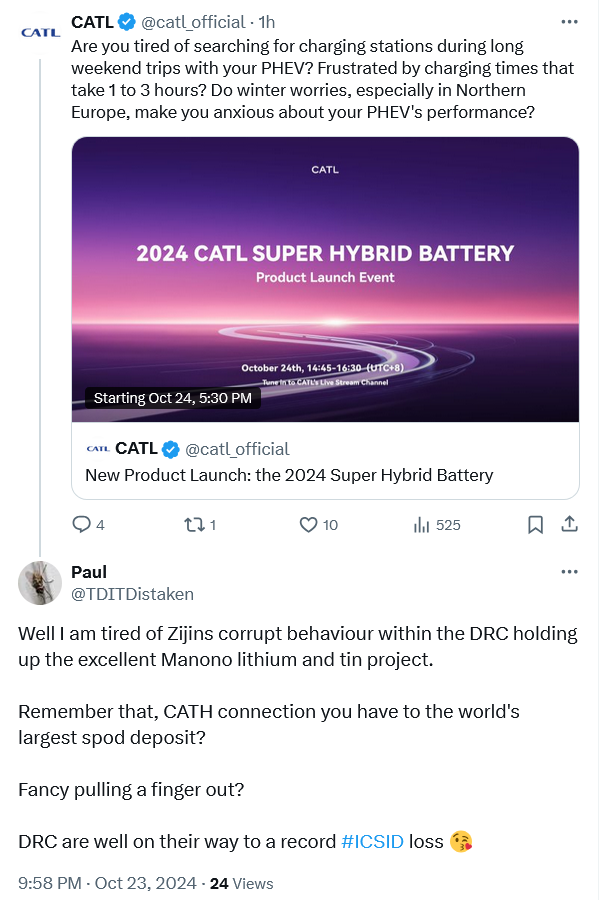
Task: Open Paul's profile avatar
Action: (40, 583)
